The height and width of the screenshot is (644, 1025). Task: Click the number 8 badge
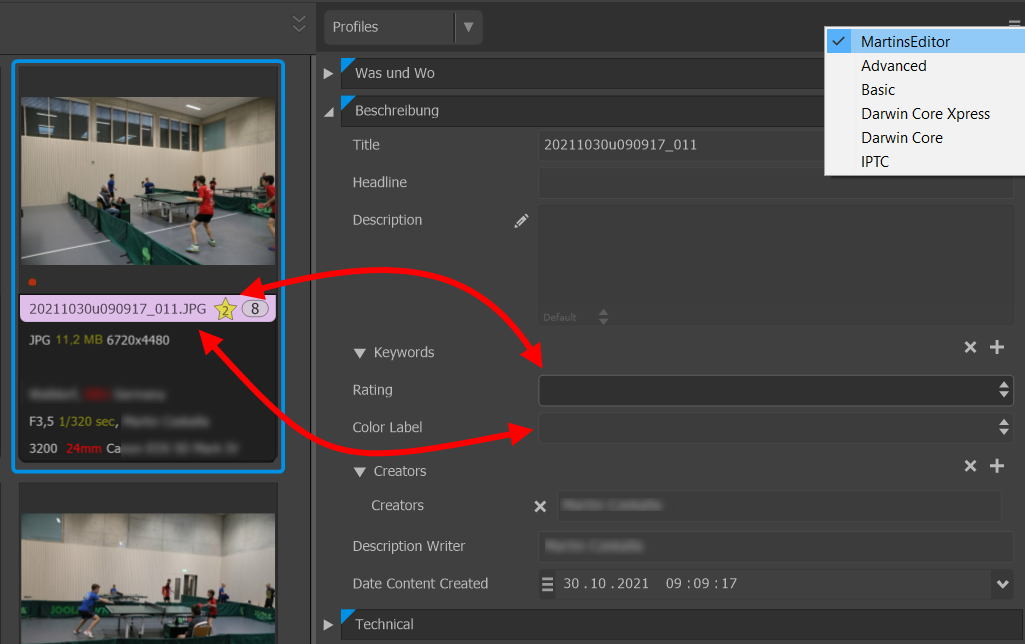tap(255, 309)
